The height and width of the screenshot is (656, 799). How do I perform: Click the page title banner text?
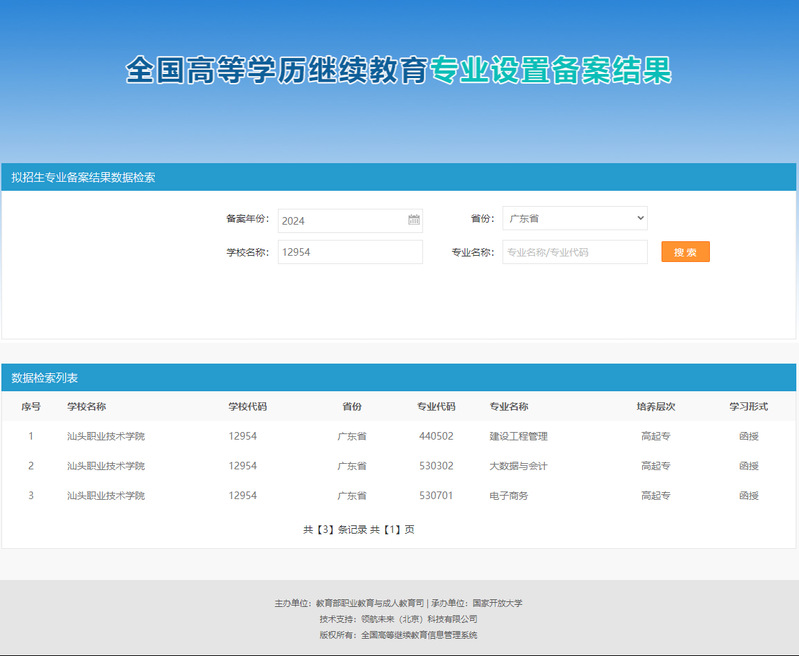398,71
